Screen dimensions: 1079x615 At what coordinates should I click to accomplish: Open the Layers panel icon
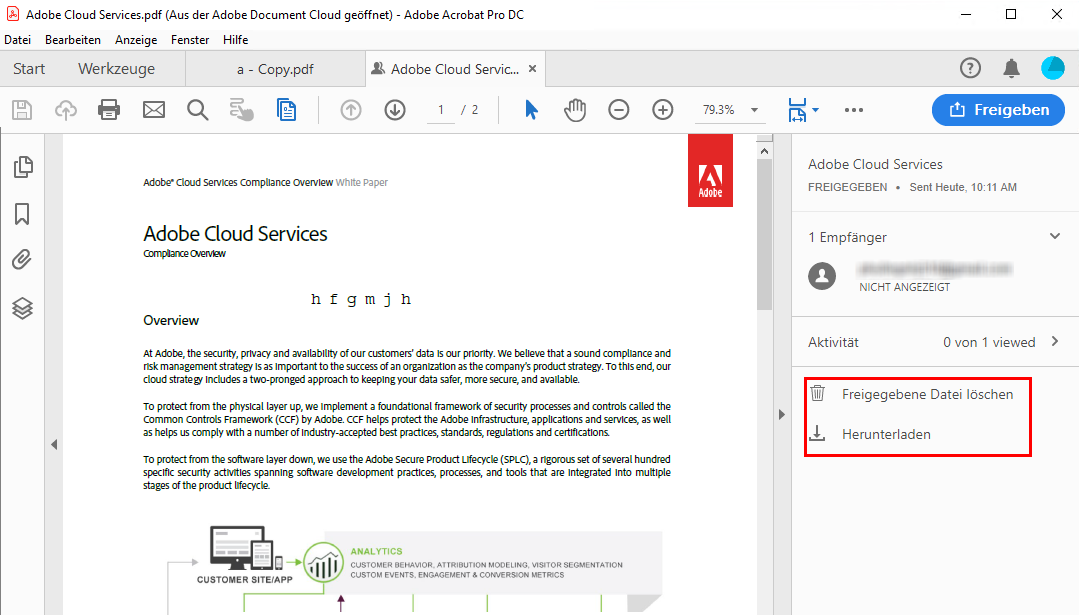pyautogui.click(x=22, y=308)
